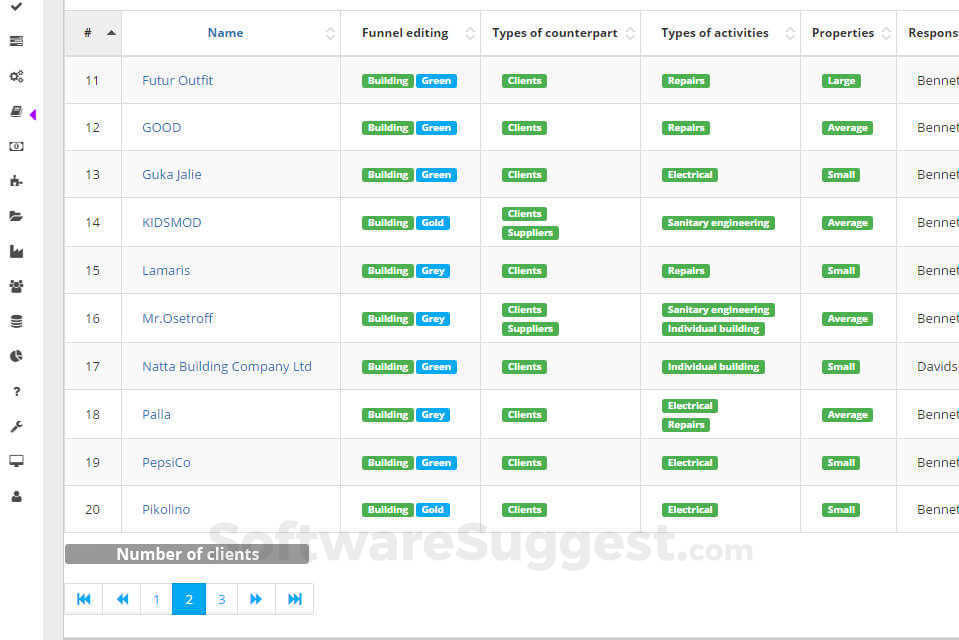Jump to the last page
Screen dimensions: 959x640
[295, 599]
